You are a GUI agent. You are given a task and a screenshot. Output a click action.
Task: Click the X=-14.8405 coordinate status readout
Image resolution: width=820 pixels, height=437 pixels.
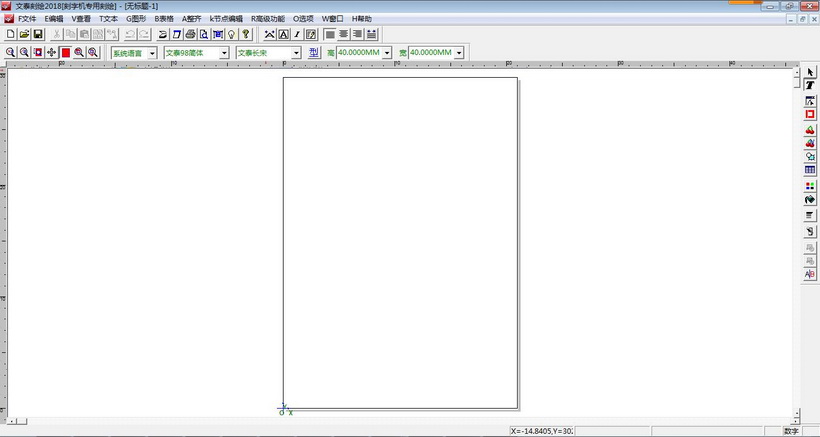[542, 431]
